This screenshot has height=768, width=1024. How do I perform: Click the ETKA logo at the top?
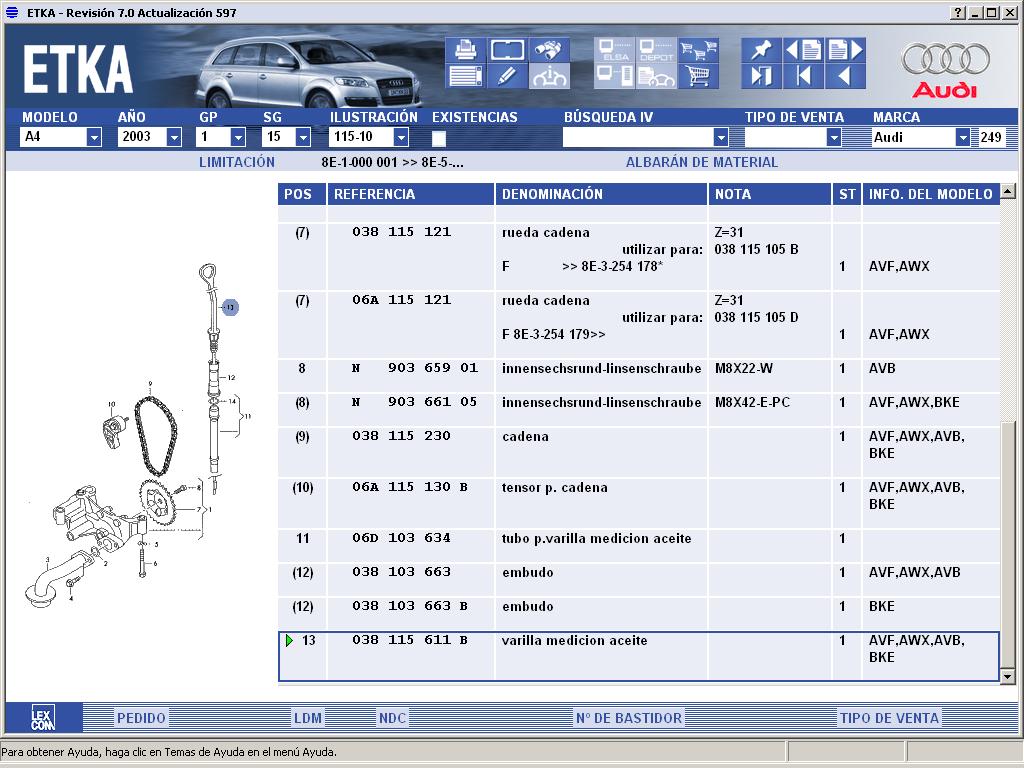tap(78, 69)
